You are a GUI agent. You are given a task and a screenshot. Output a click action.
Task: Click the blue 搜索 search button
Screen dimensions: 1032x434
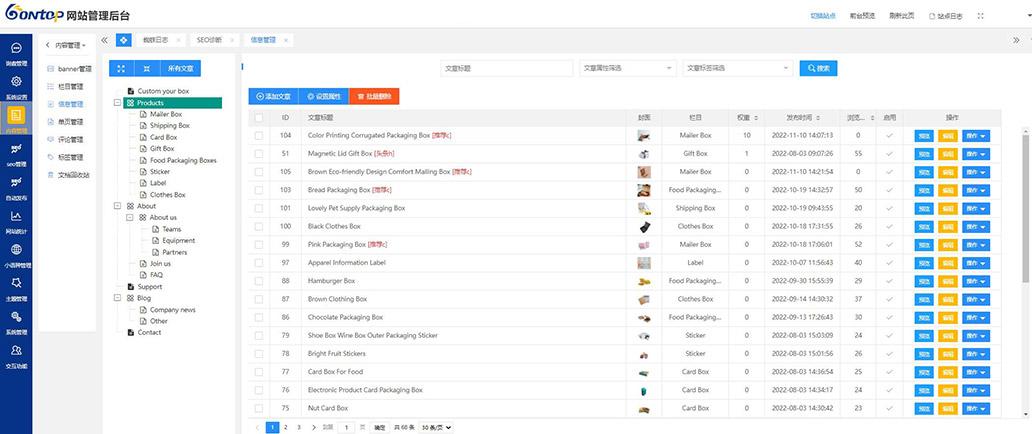point(817,68)
